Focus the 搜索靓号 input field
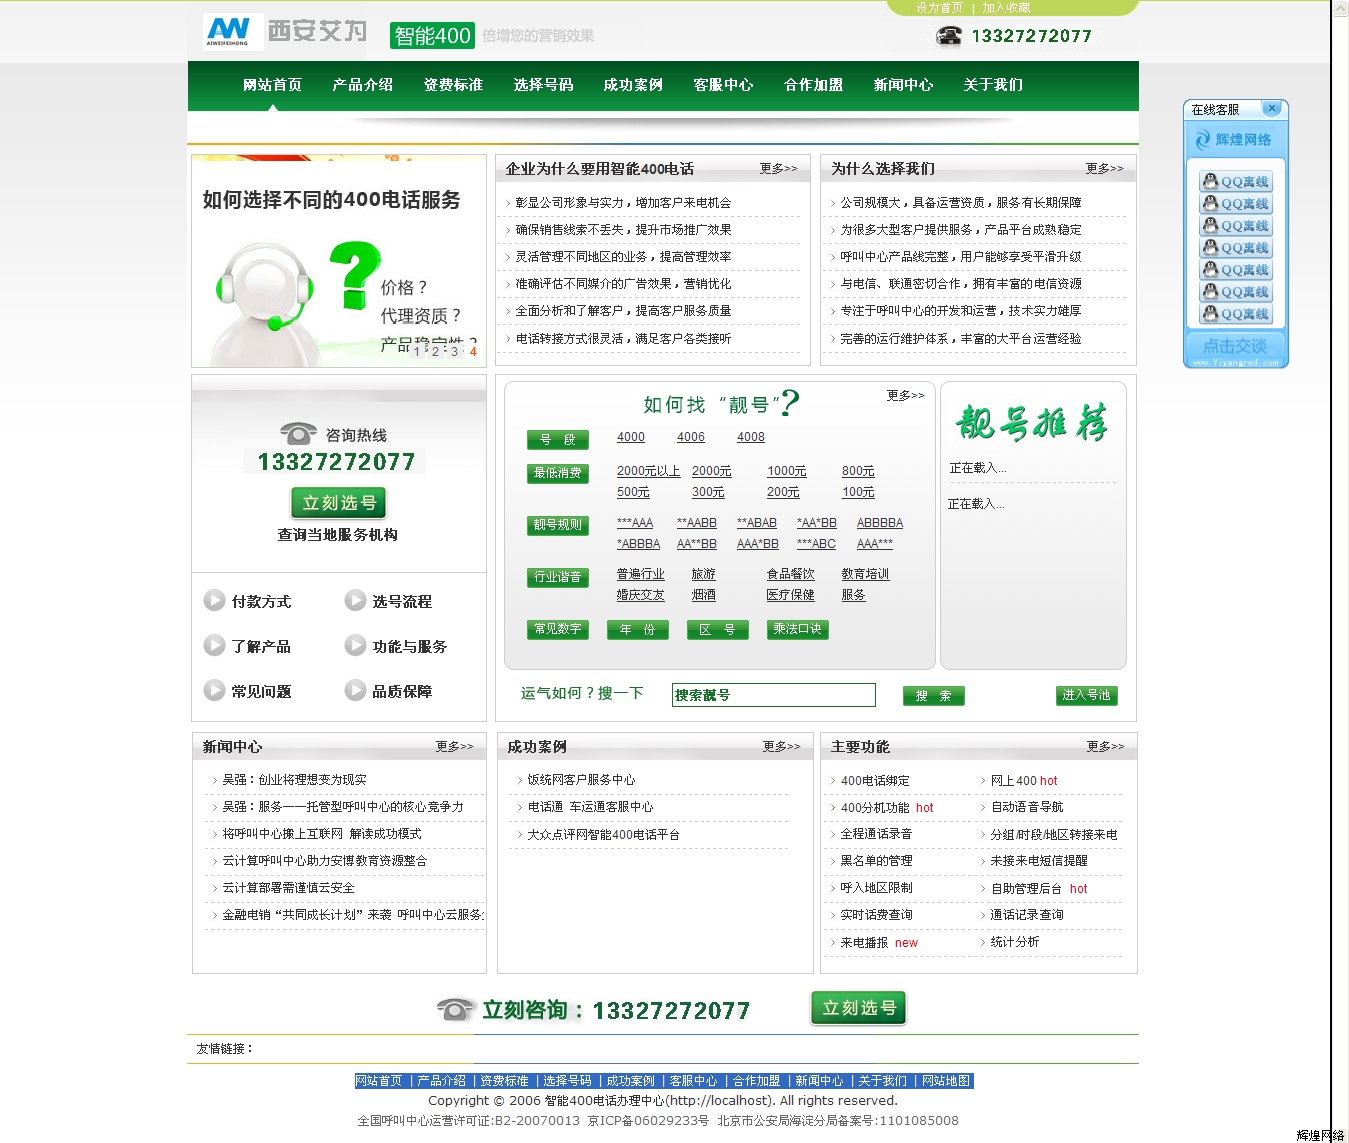1349x1143 pixels. [x=773, y=695]
